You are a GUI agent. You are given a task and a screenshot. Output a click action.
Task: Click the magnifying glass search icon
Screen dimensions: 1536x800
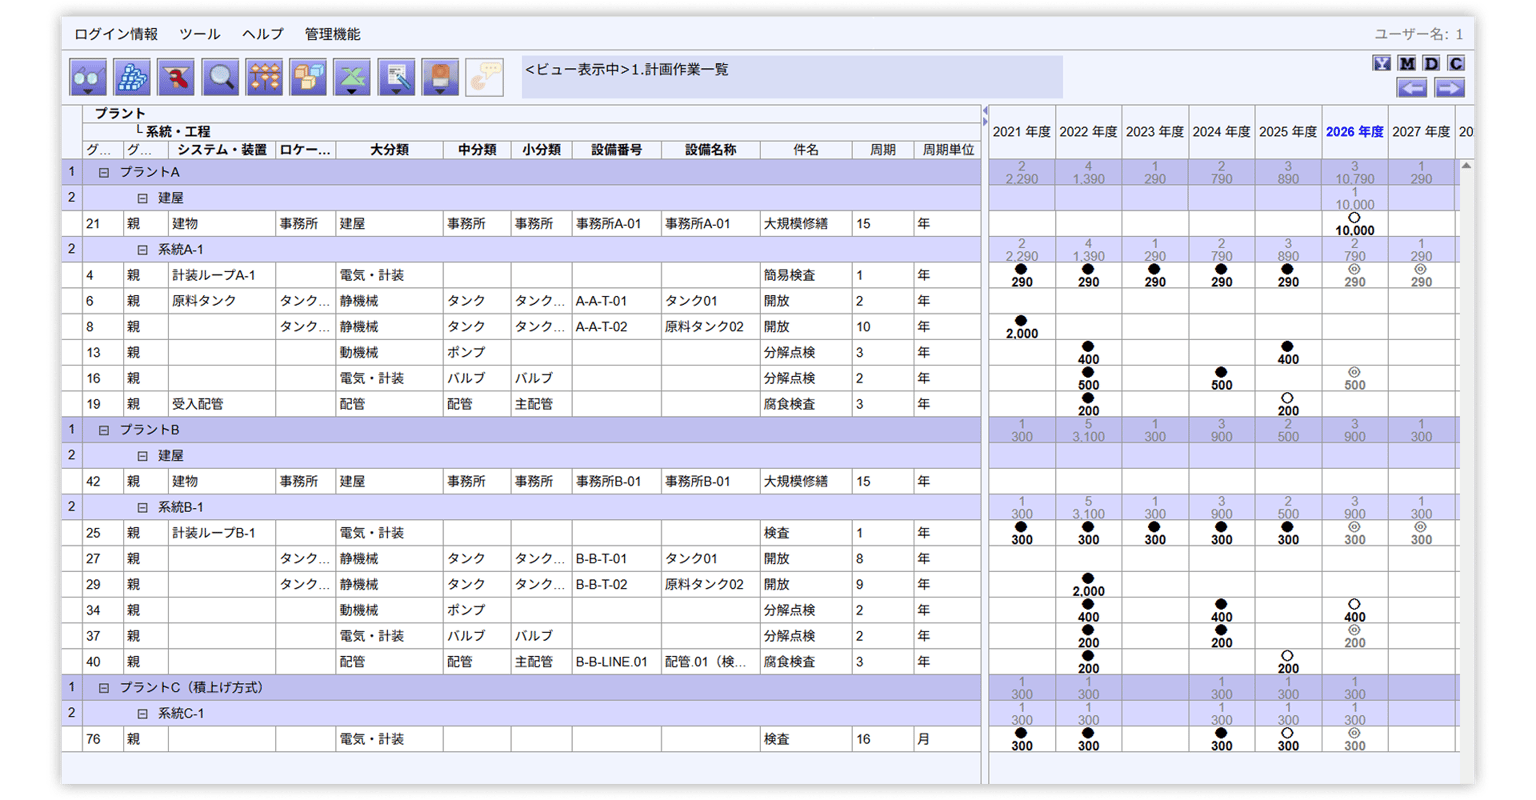point(220,78)
